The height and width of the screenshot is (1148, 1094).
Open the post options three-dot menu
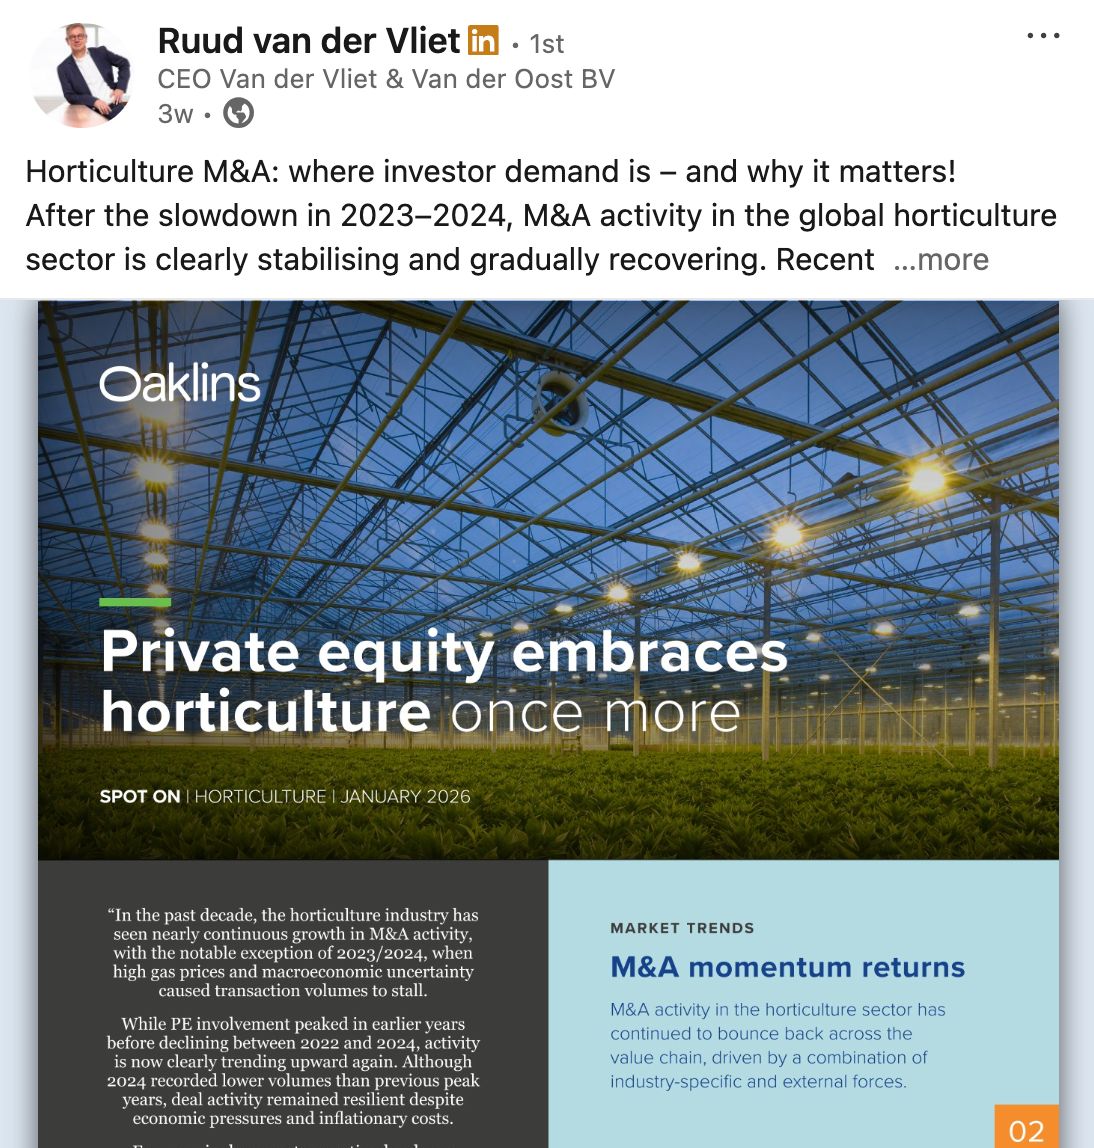pyautogui.click(x=1044, y=34)
